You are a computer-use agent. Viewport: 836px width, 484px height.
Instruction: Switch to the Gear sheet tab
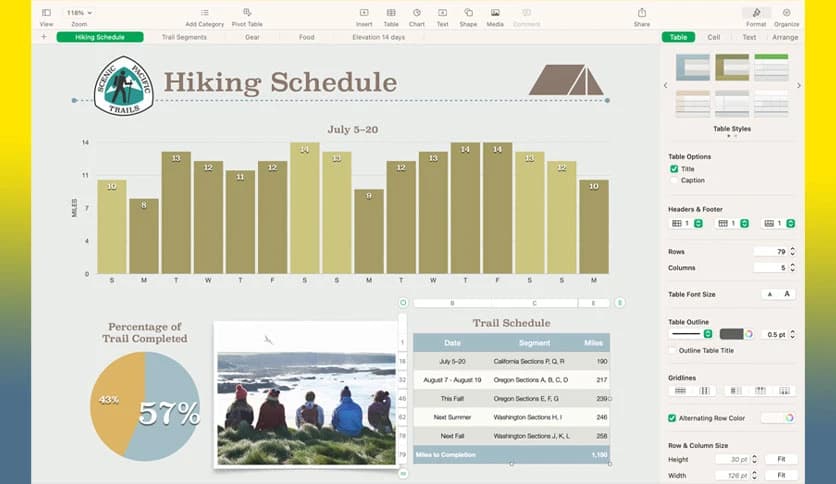pos(252,37)
